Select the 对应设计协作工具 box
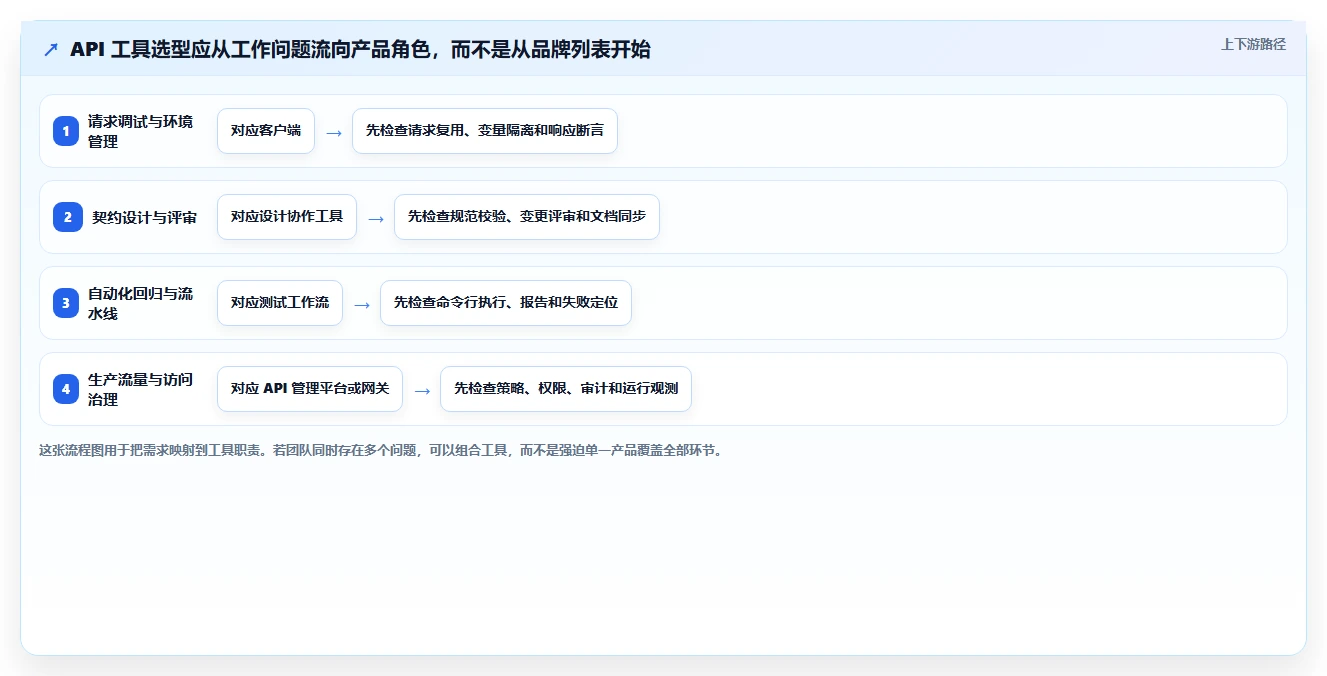The width and height of the screenshot is (1327, 676). 287,217
